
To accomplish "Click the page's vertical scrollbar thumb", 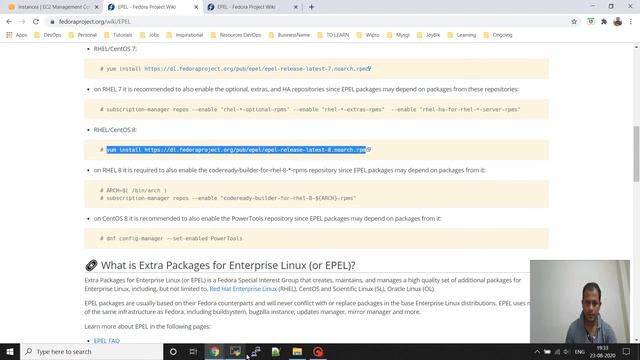I will tap(636, 154).
